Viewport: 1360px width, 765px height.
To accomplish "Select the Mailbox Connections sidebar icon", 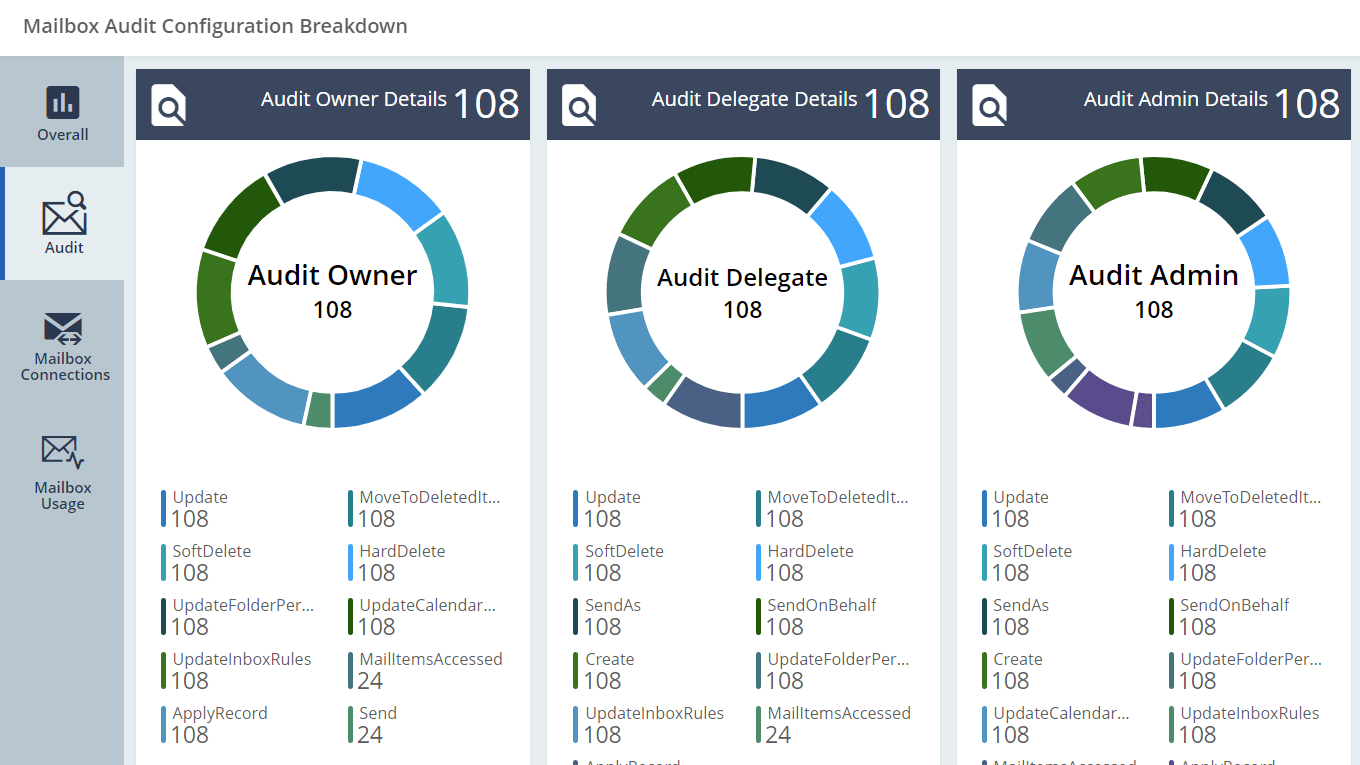I will click(62, 344).
